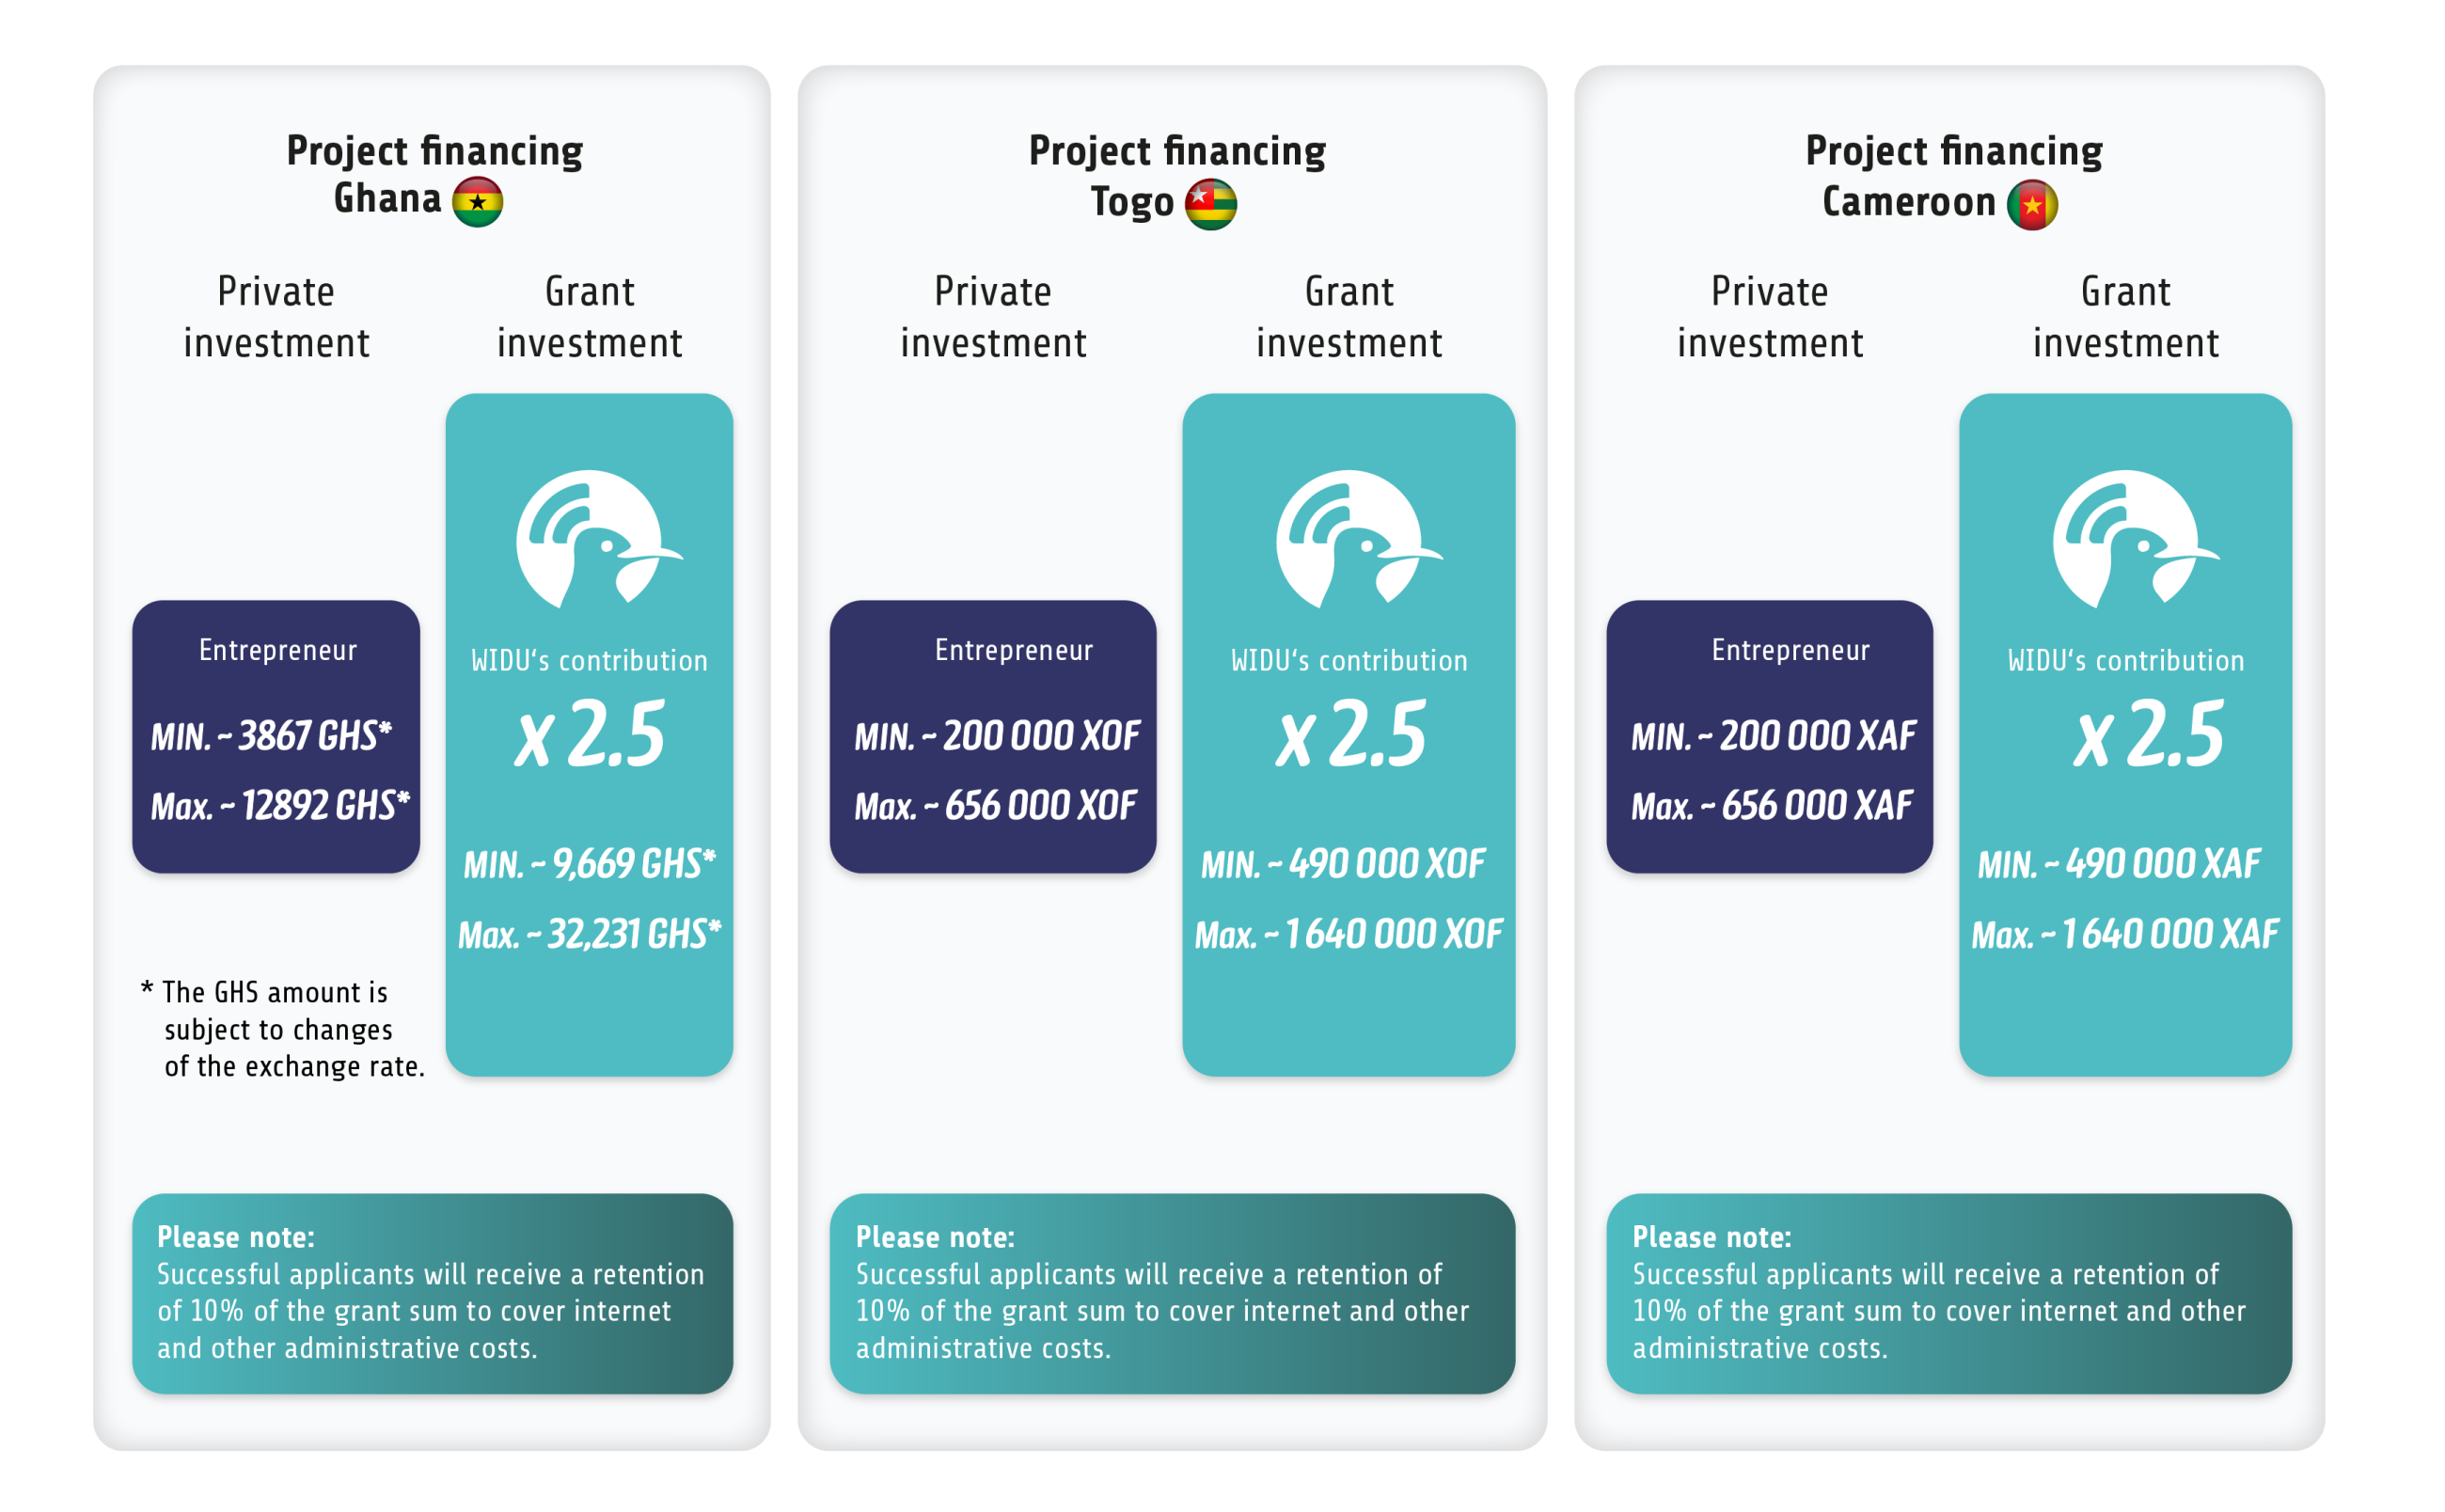Select the Togo Entrepreneur XOF box
This screenshot has height=1512, width=2445.
992,736
